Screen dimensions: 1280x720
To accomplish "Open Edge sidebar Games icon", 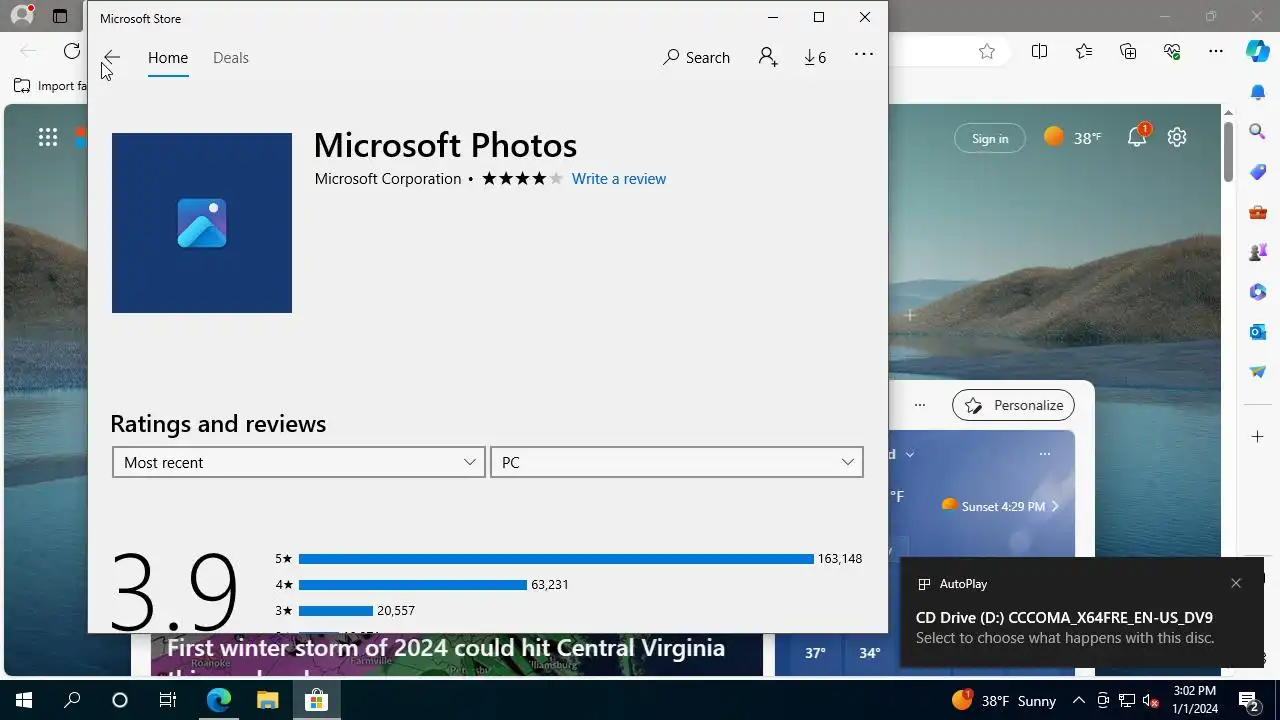I will pos(1258,252).
